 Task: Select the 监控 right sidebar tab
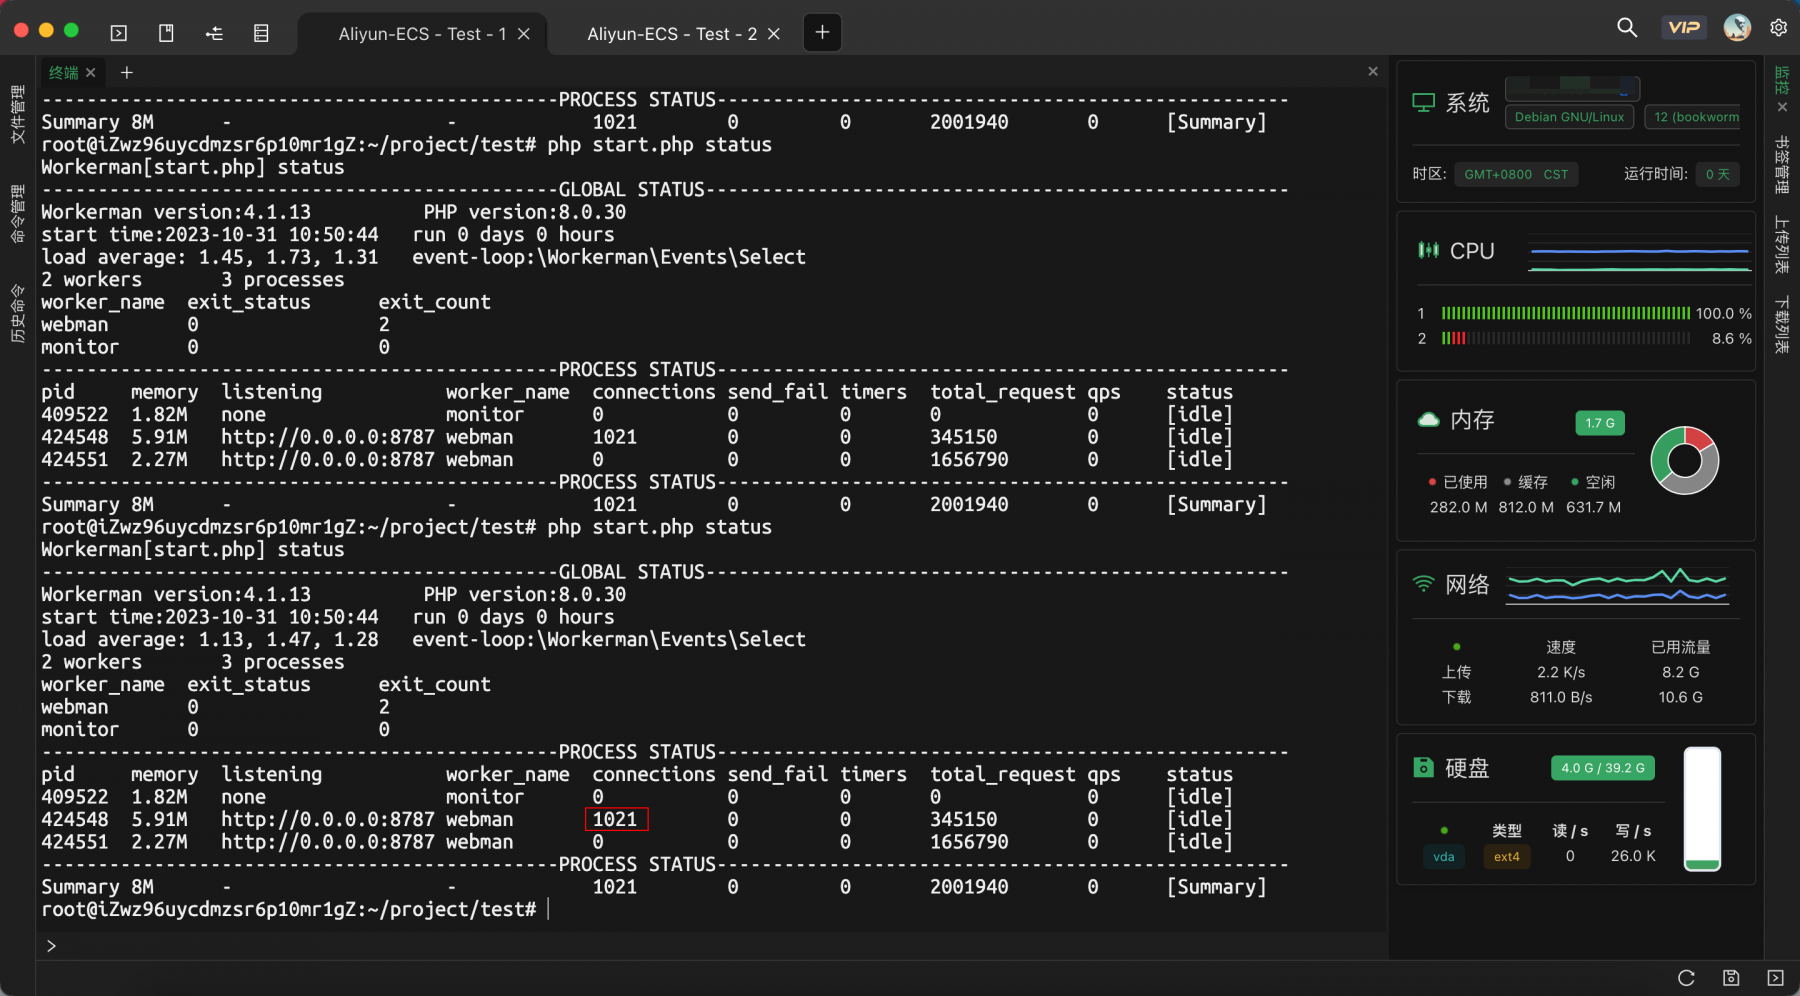point(1782,80)
